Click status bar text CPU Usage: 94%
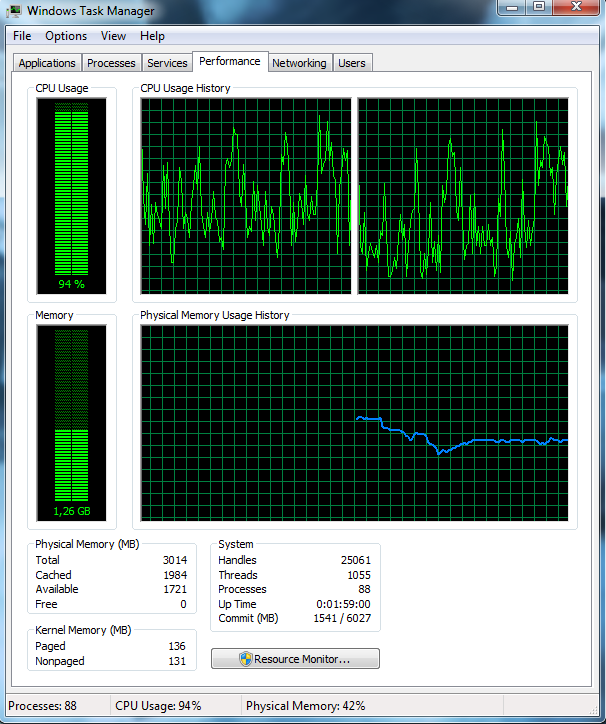 click(158, 706)
